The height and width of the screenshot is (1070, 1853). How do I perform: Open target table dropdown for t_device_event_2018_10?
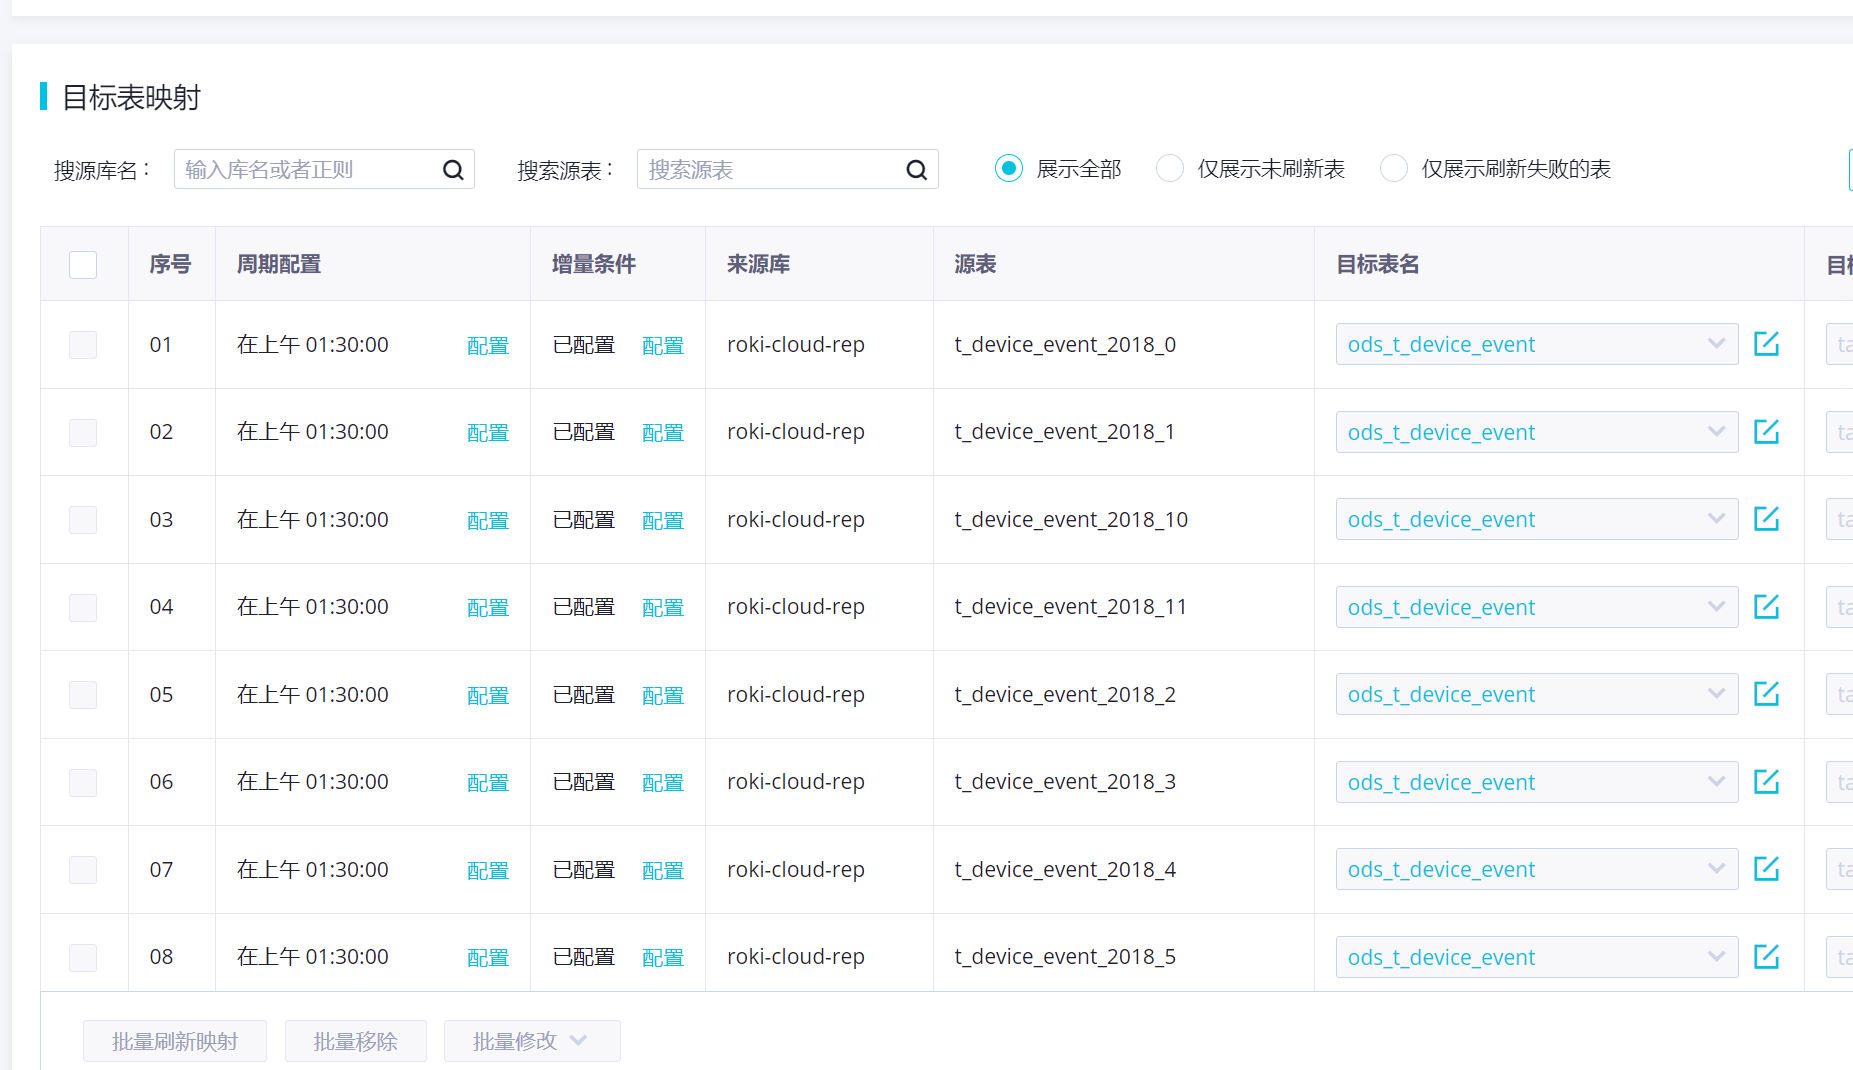coord(1537,519)
